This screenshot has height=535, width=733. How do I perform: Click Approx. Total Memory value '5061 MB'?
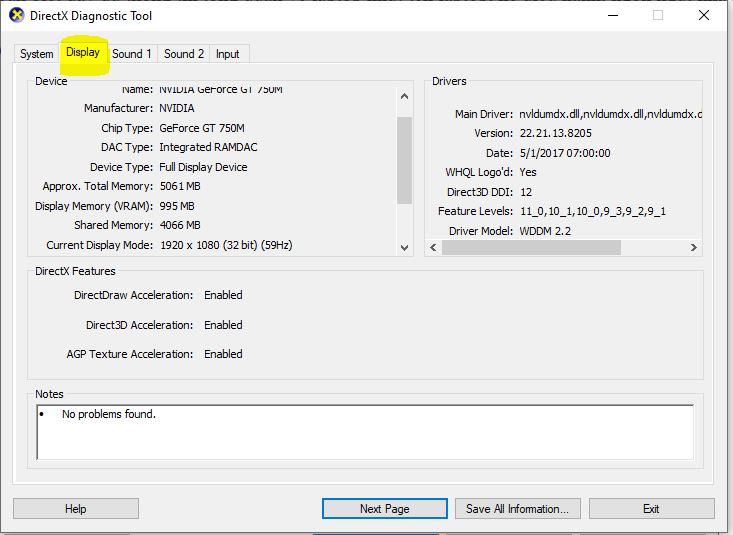(180, 186)
